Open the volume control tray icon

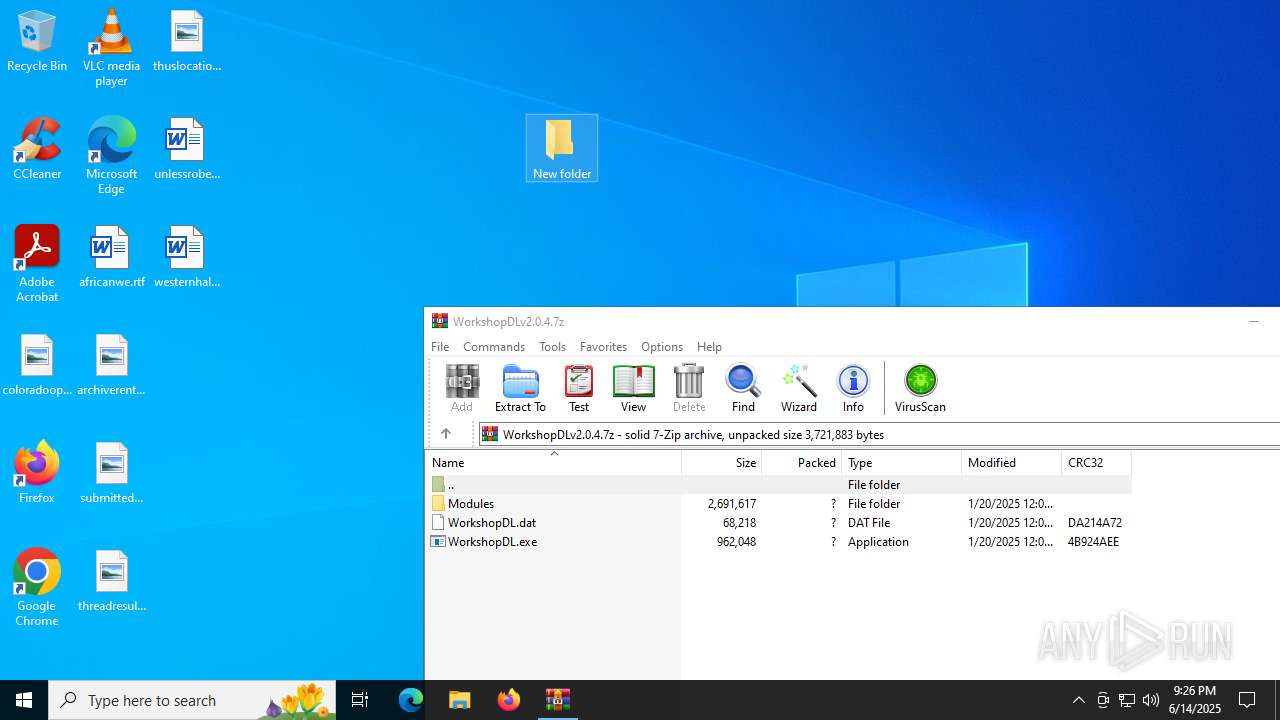(x=1151, y=700)
